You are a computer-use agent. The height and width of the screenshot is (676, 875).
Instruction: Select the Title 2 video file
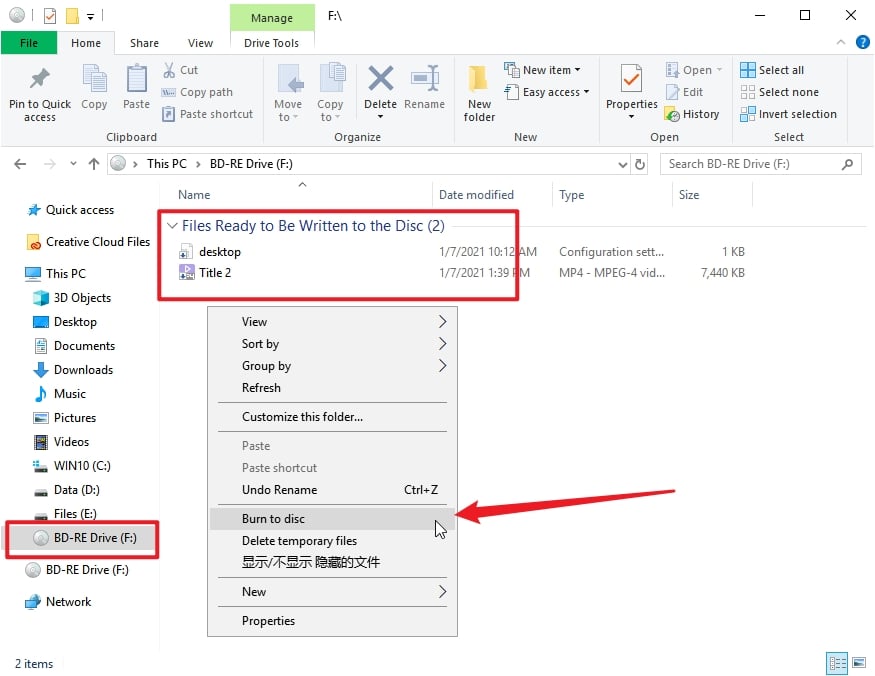[x=214, y=273]
